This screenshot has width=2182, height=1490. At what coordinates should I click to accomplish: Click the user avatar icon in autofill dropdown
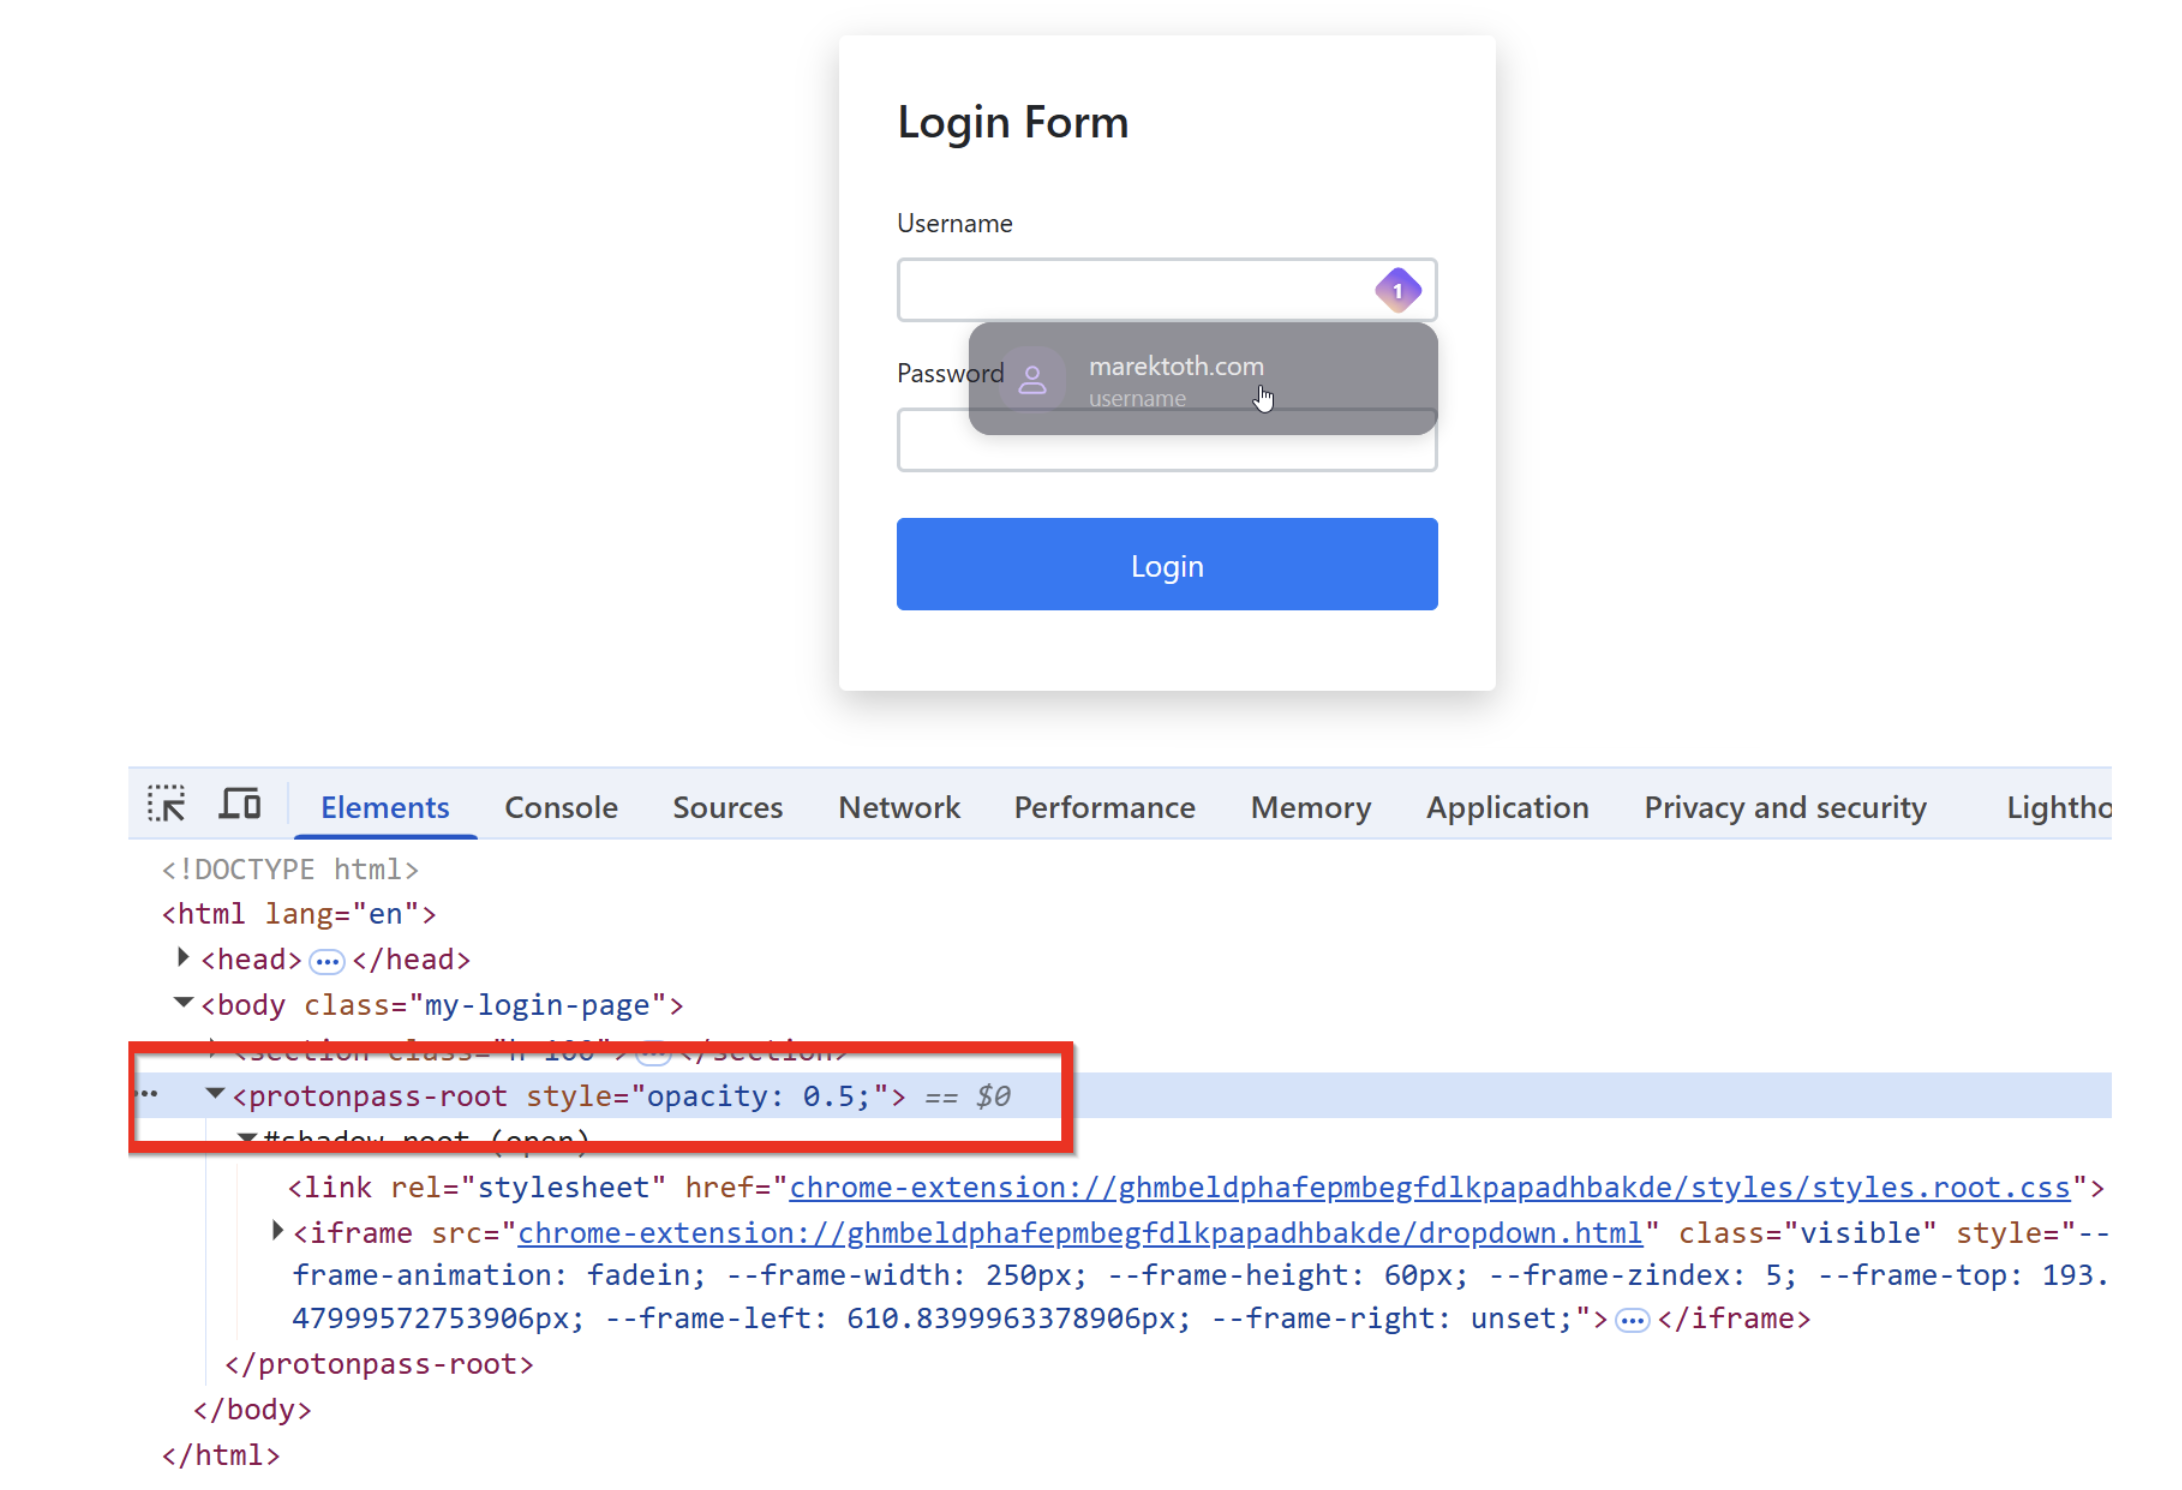(1032, 380)
